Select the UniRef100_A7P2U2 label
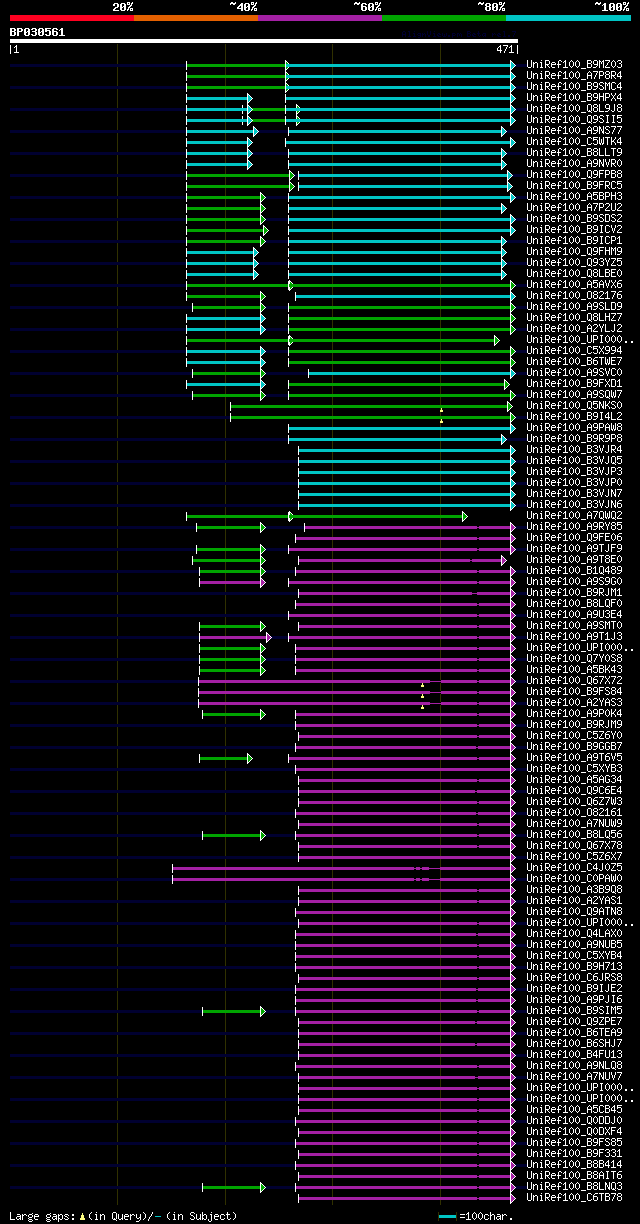Image resolution: width=640 pixels, height=1224 pixels. click(x=574, y=208)
